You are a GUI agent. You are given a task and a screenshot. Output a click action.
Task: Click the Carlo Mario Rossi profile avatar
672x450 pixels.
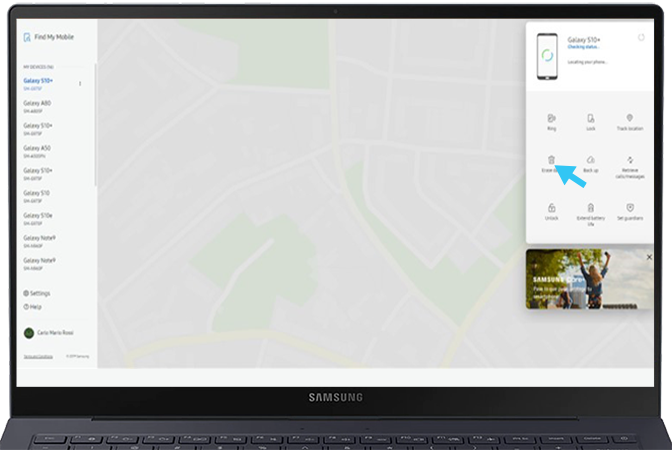click(x=29, y=333)
